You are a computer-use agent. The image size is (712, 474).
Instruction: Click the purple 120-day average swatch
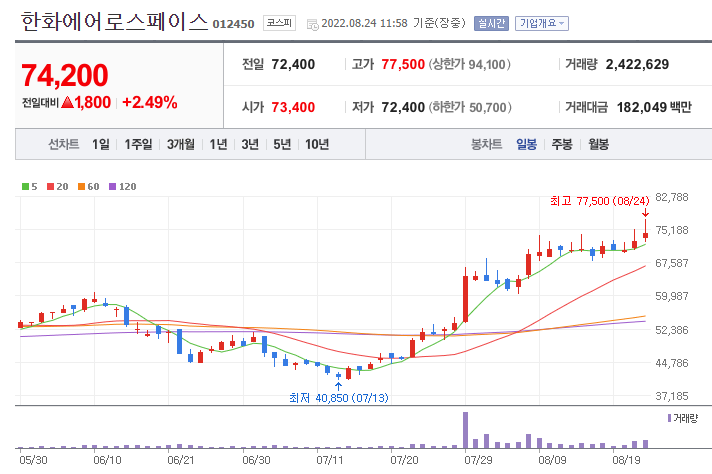click(x=113, y=187)
